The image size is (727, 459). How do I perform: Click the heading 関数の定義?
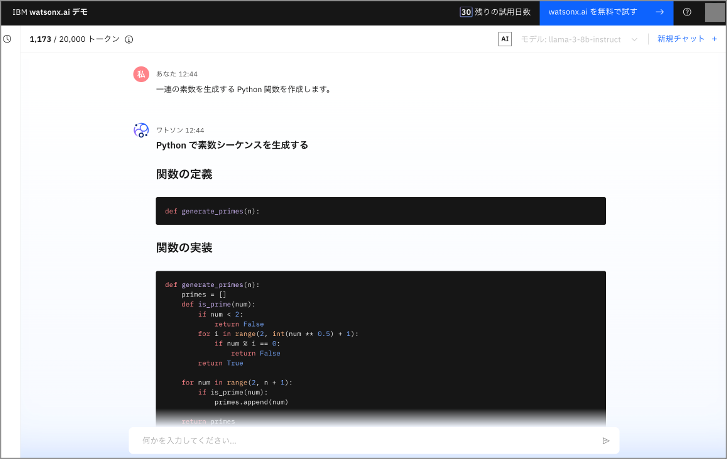(x=184, y=174)
